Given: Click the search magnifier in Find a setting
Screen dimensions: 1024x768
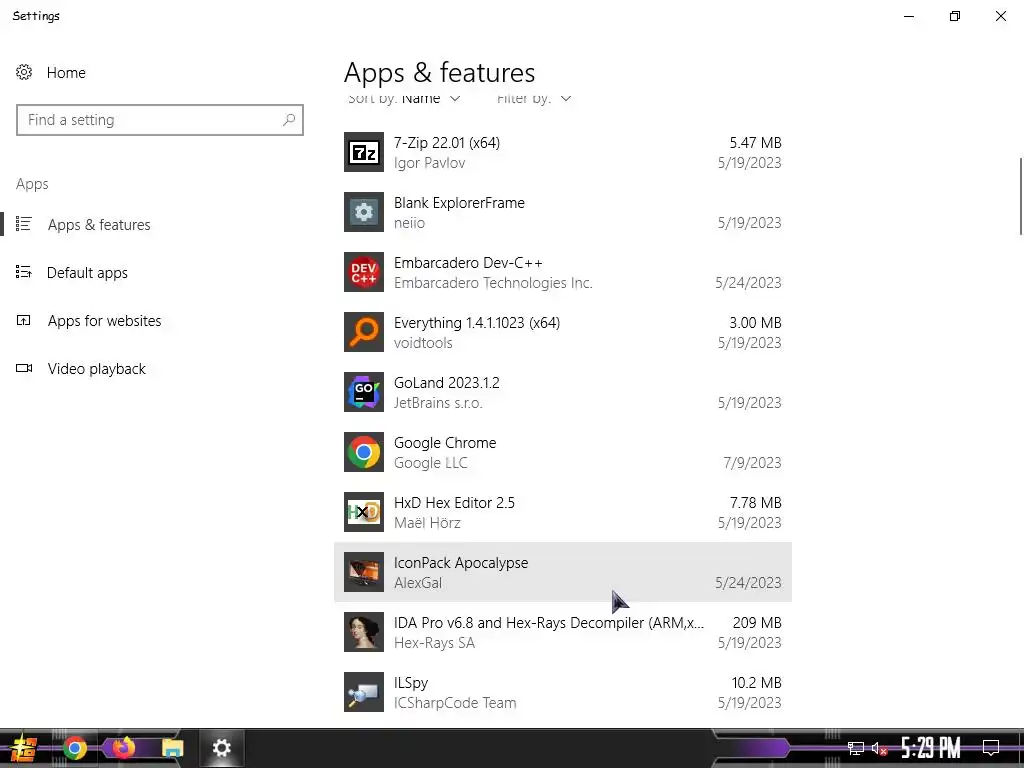Looking at the screenshot, I should click(x=289, y=120).
